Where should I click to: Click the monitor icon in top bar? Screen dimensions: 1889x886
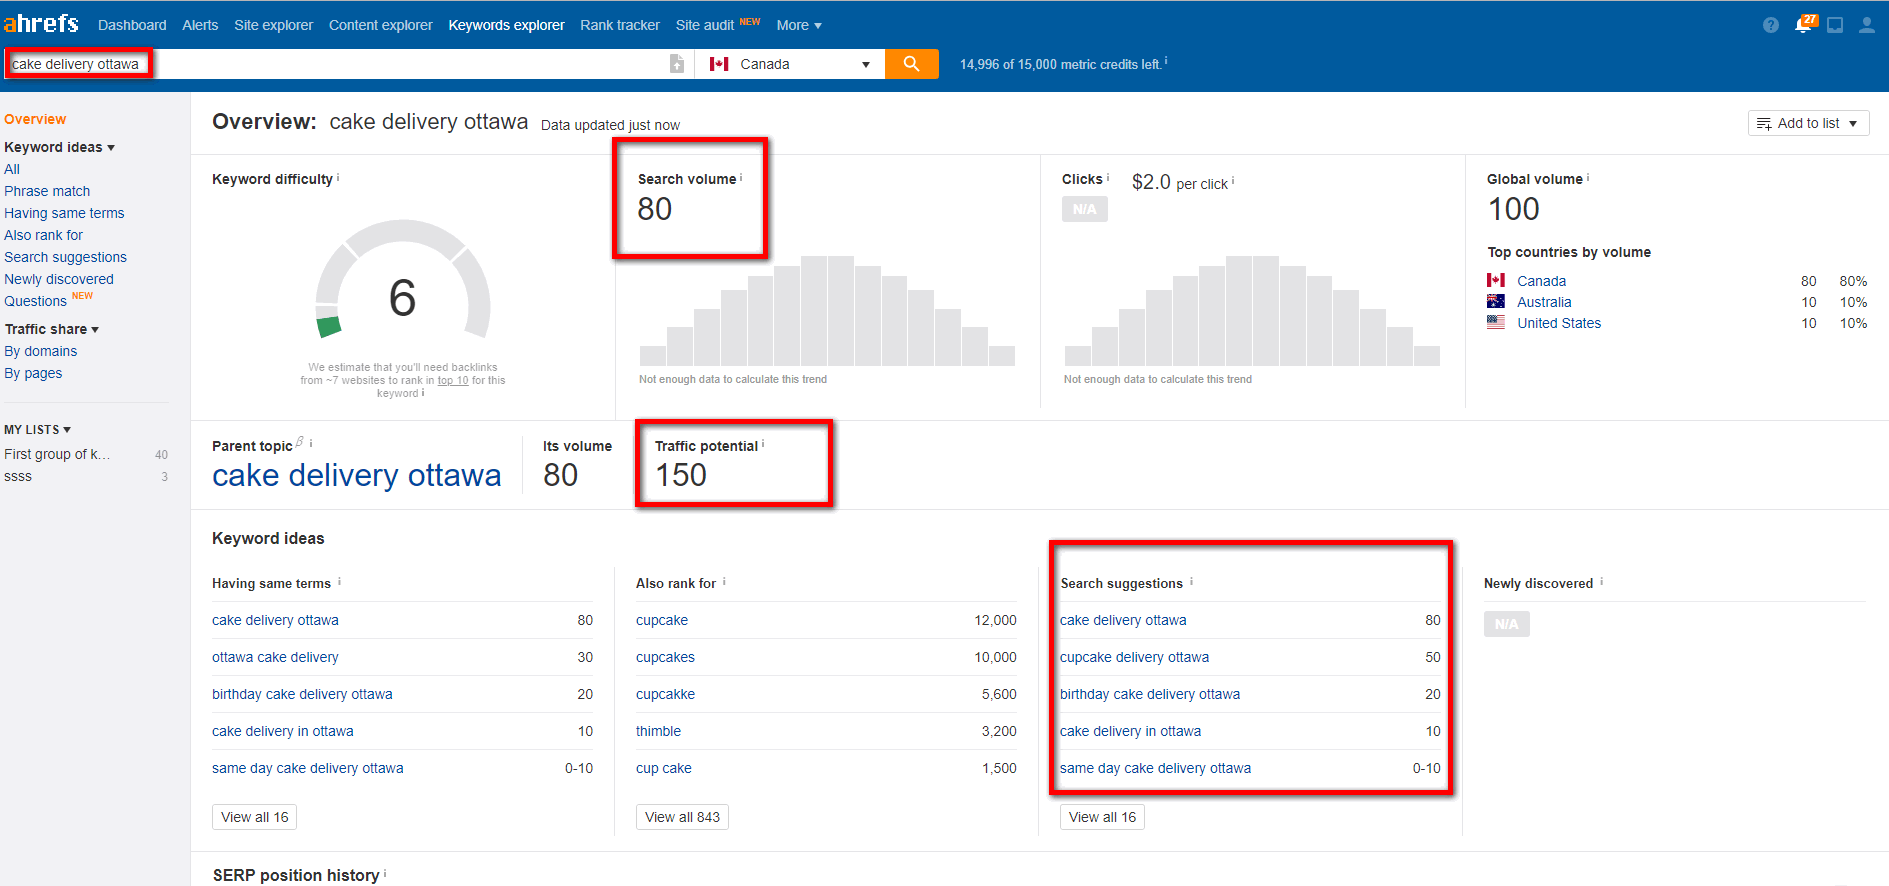[x=1835, y=25]
